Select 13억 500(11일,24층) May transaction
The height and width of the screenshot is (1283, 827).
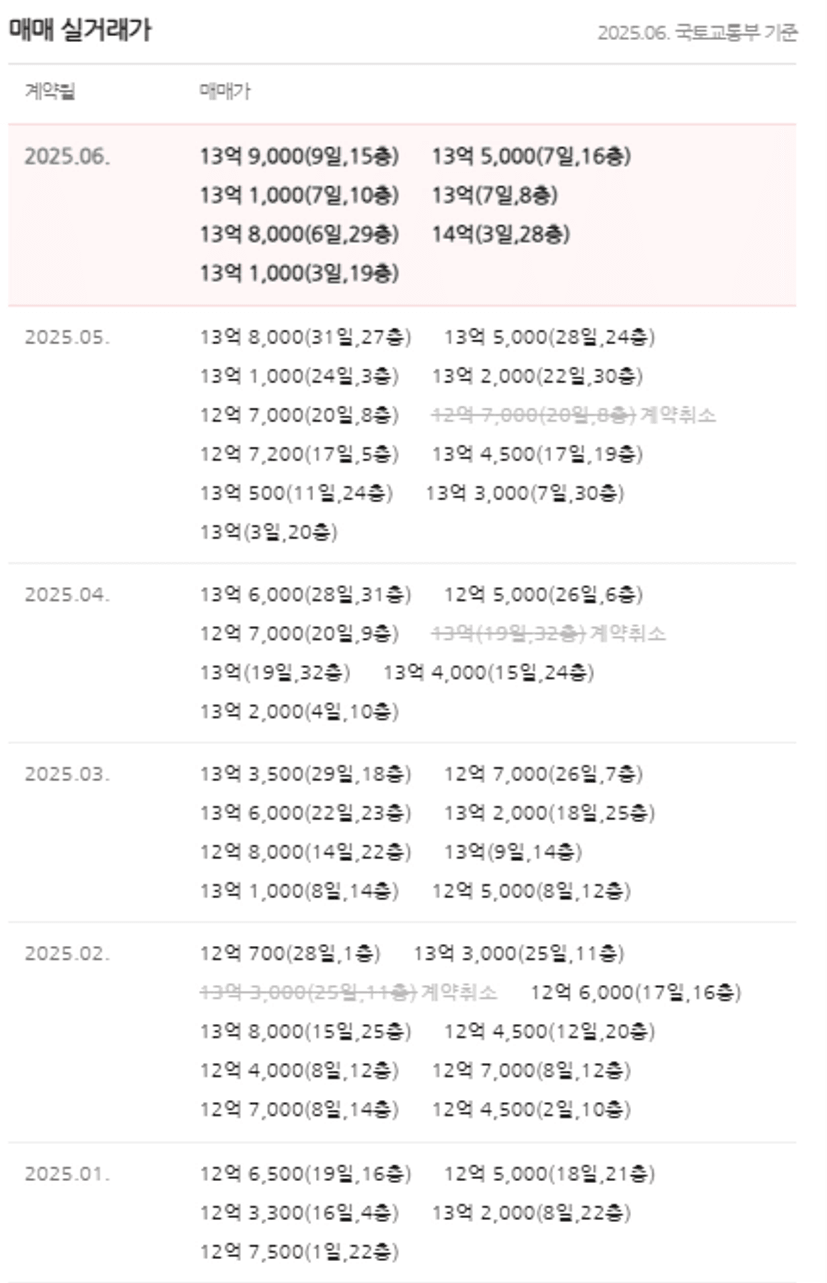click(296, 493)
